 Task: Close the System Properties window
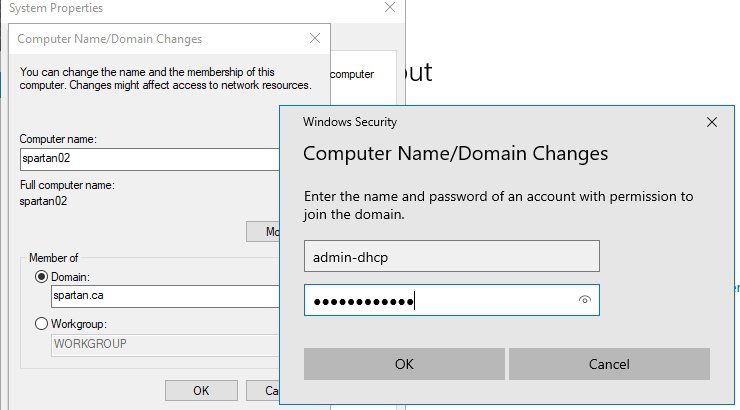coord(387,8)
